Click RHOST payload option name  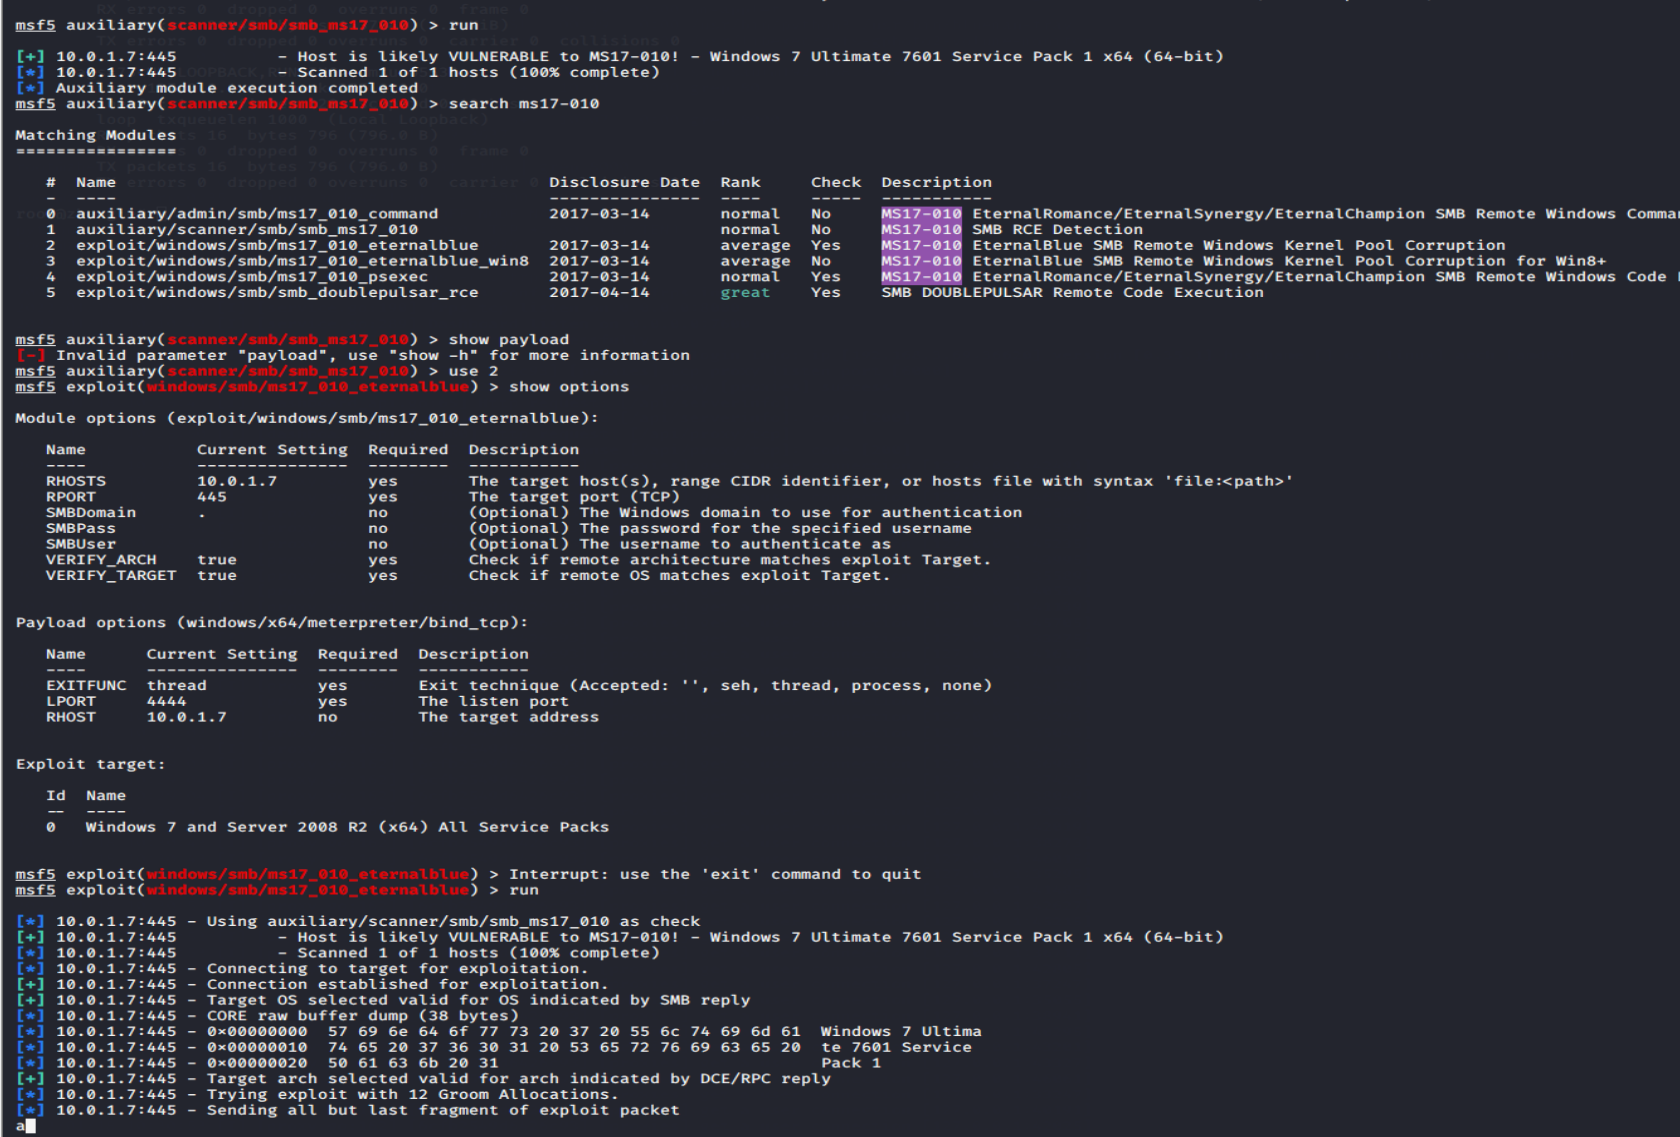pos(71,718)
